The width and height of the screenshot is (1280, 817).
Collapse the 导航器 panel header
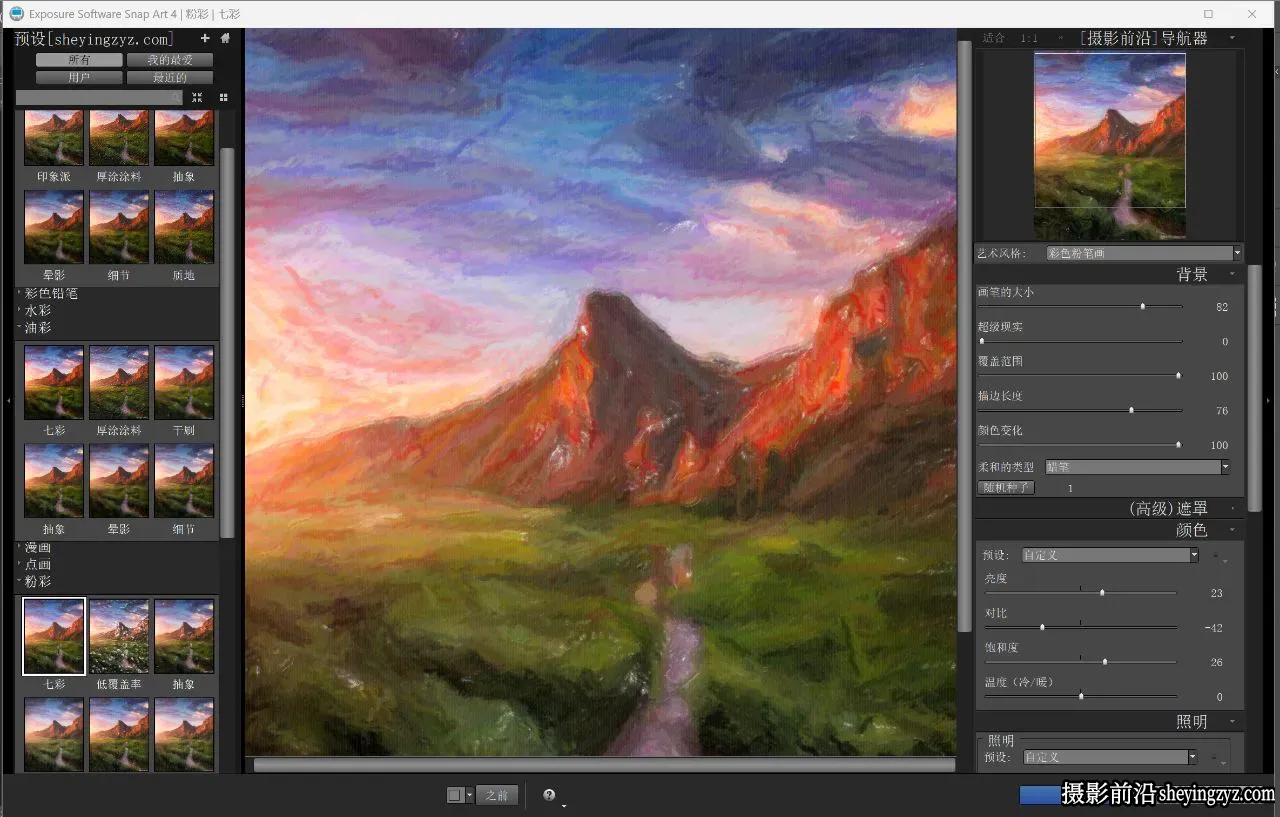pyautogui.click(x=1232, y=38)
